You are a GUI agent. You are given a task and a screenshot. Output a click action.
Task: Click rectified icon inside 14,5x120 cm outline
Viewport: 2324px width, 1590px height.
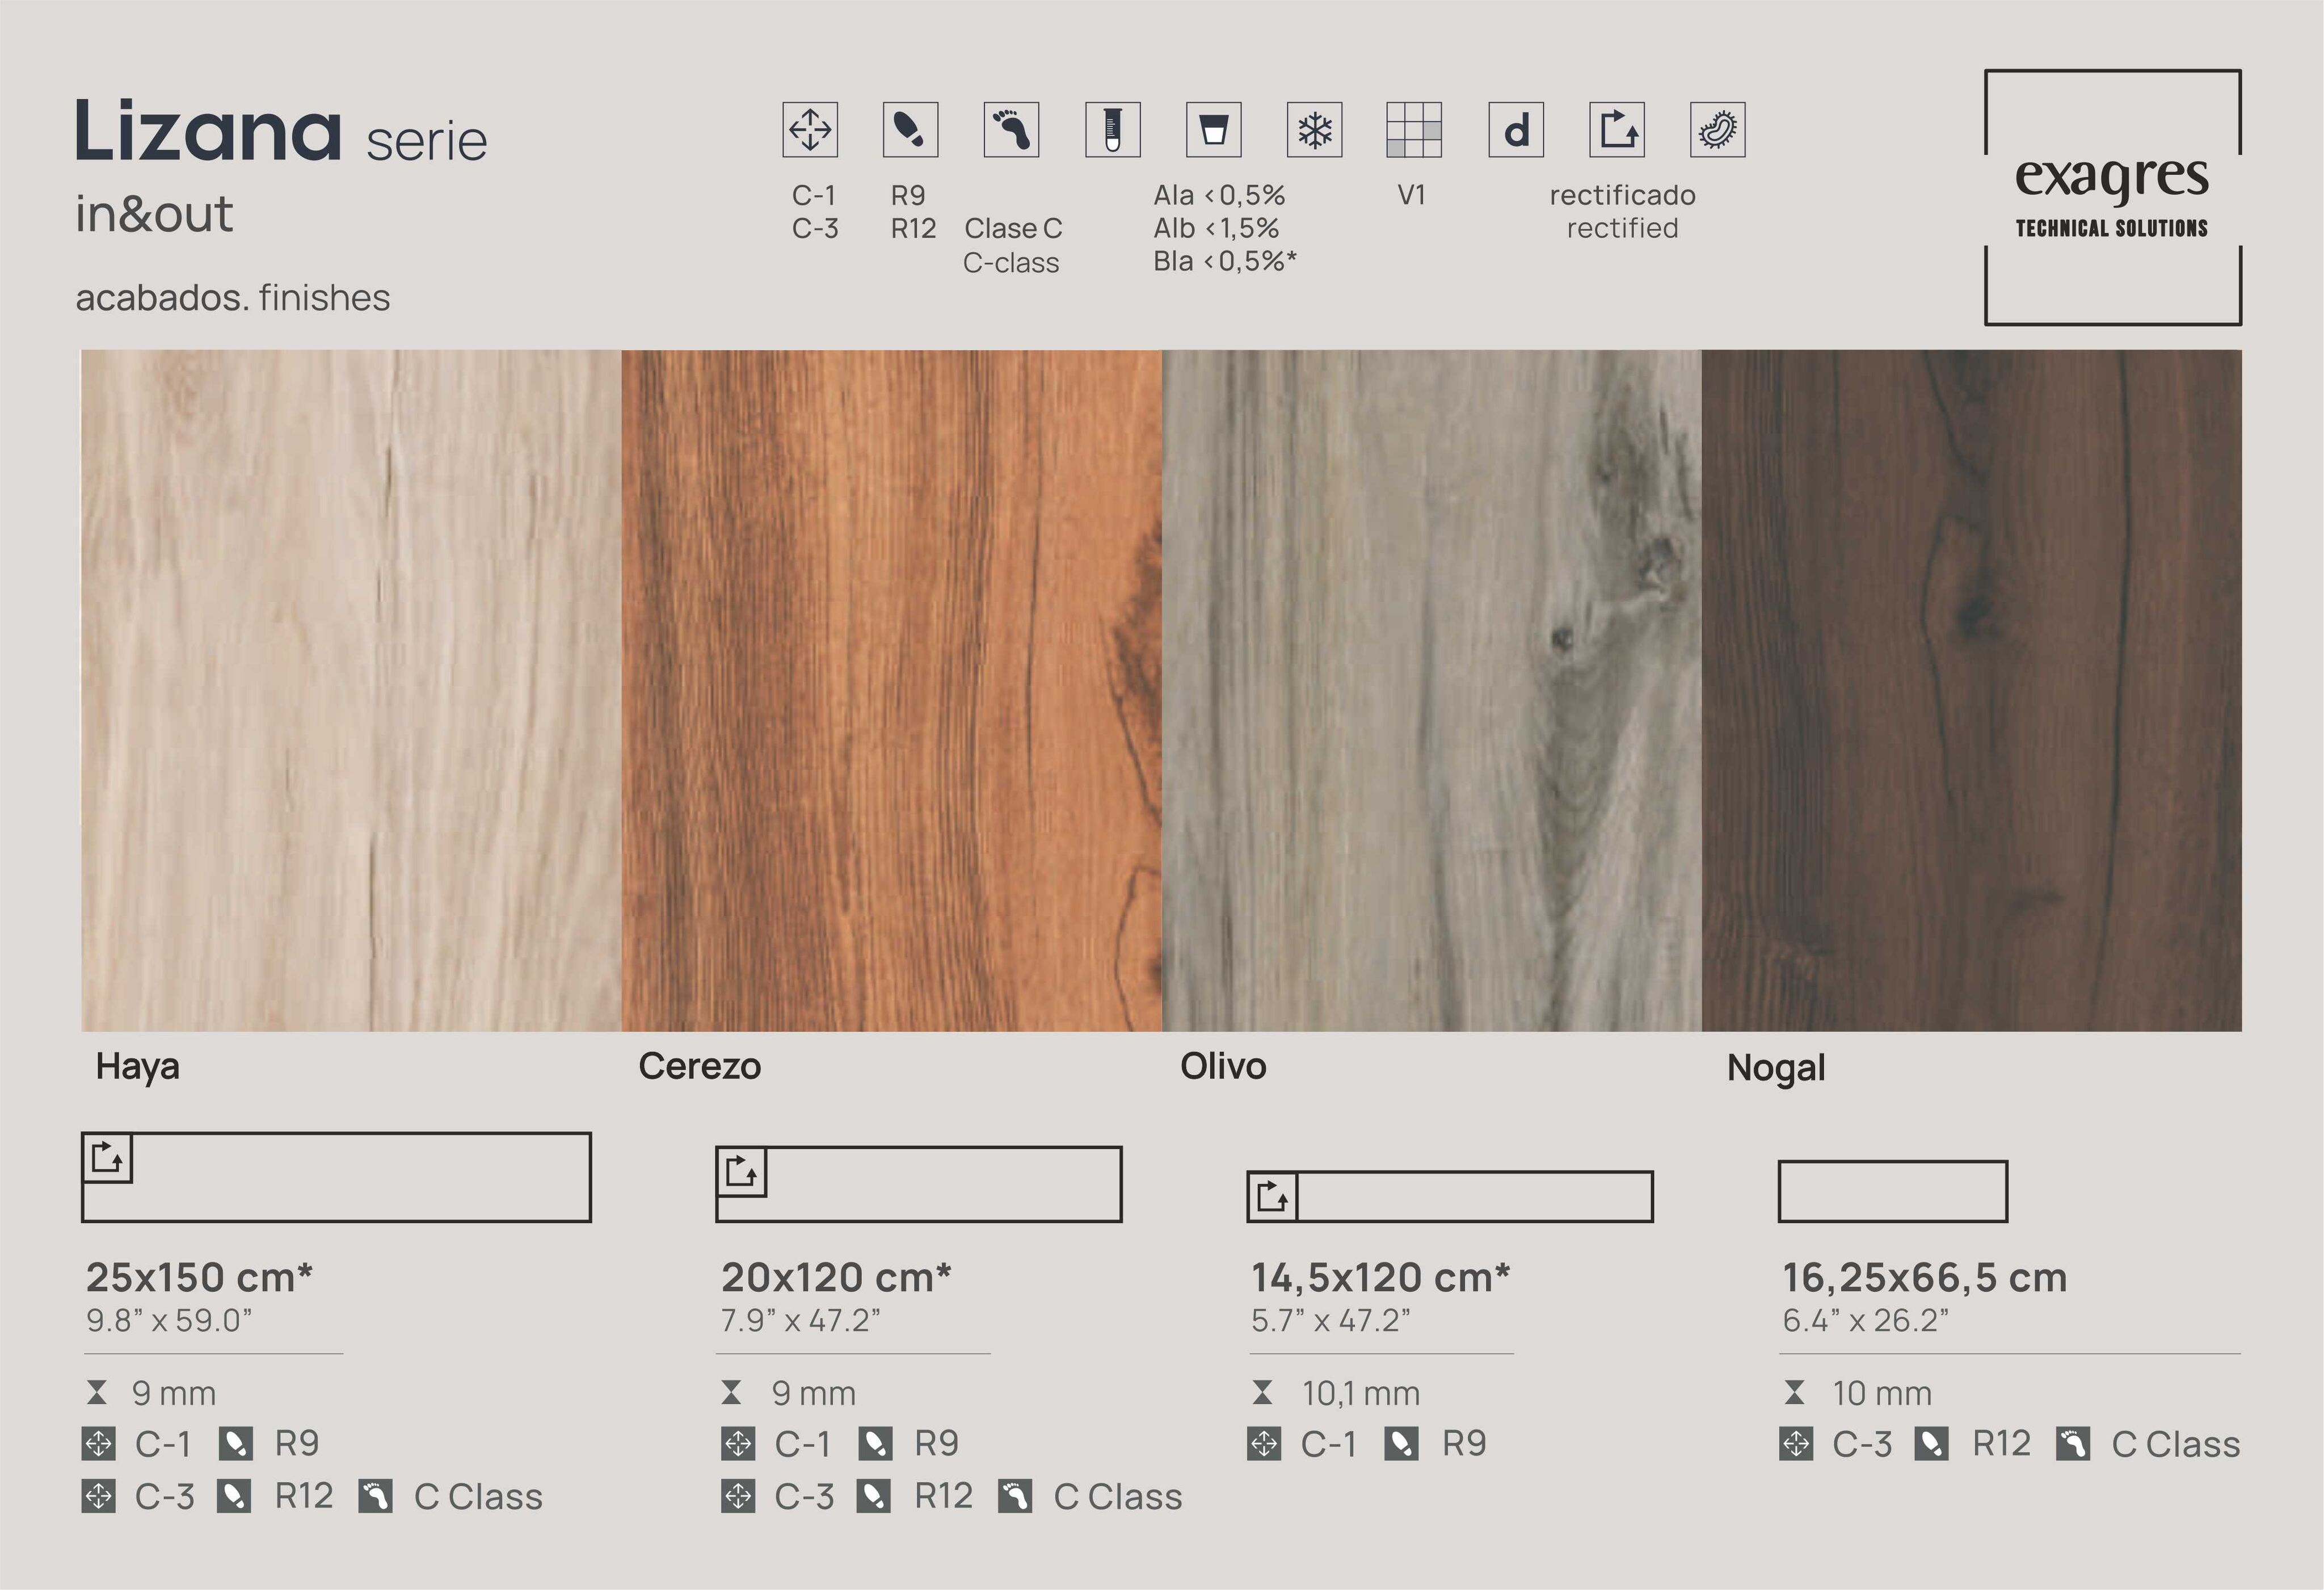1272,1196
